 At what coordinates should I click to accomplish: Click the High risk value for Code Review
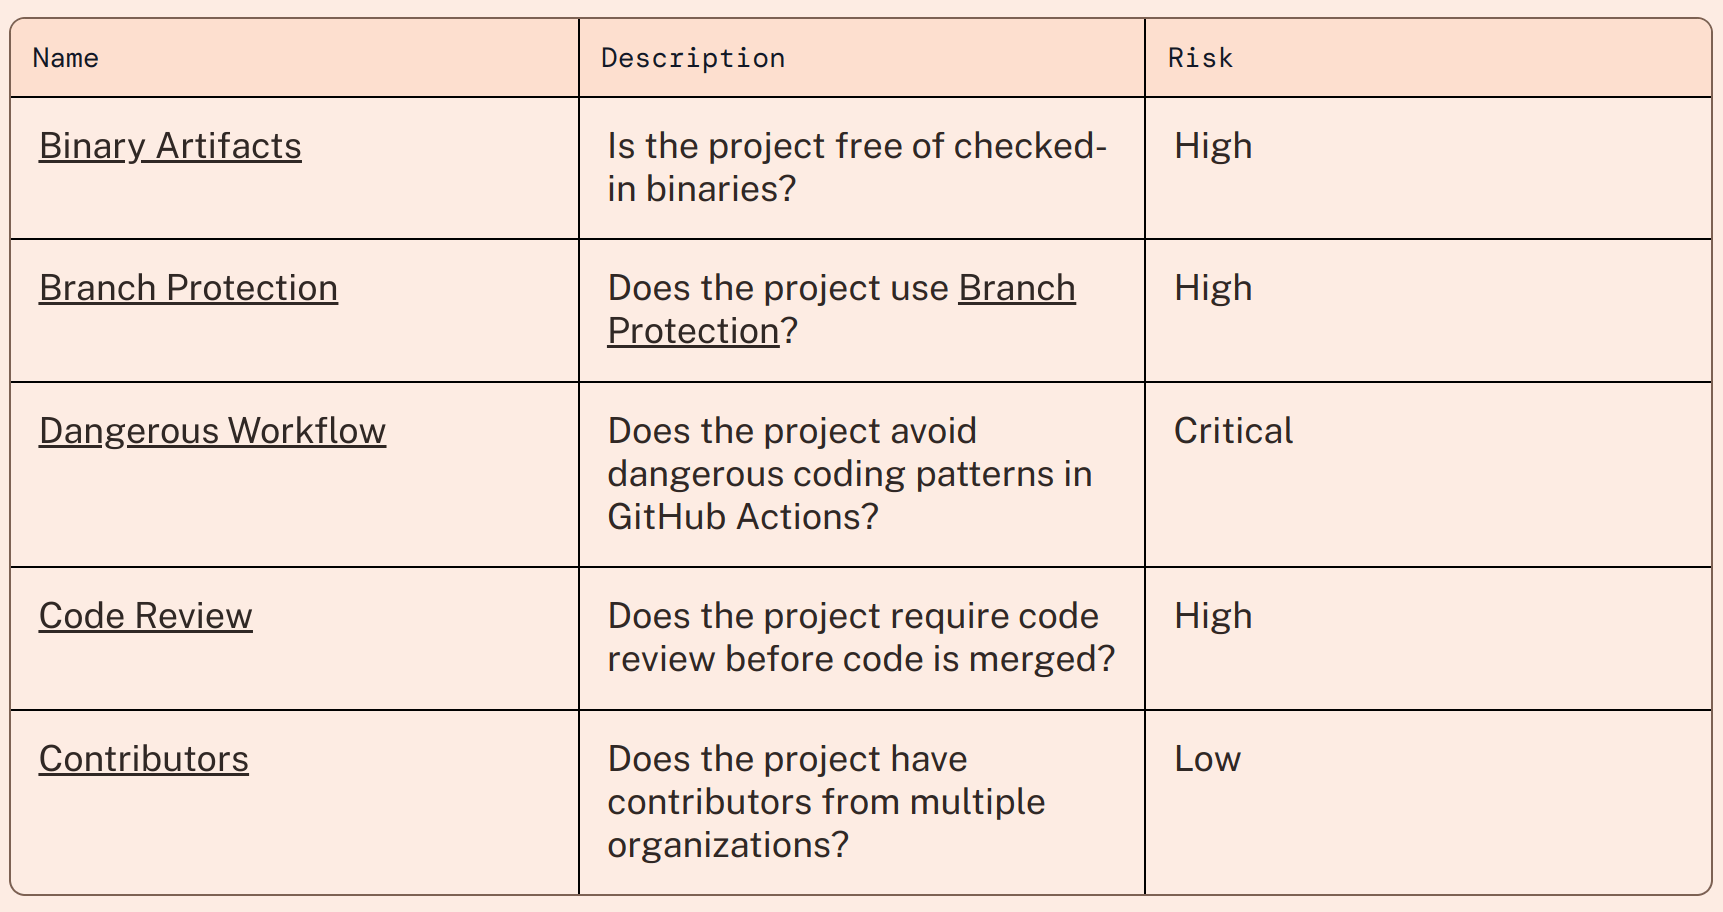click(x=1212, y=616)
